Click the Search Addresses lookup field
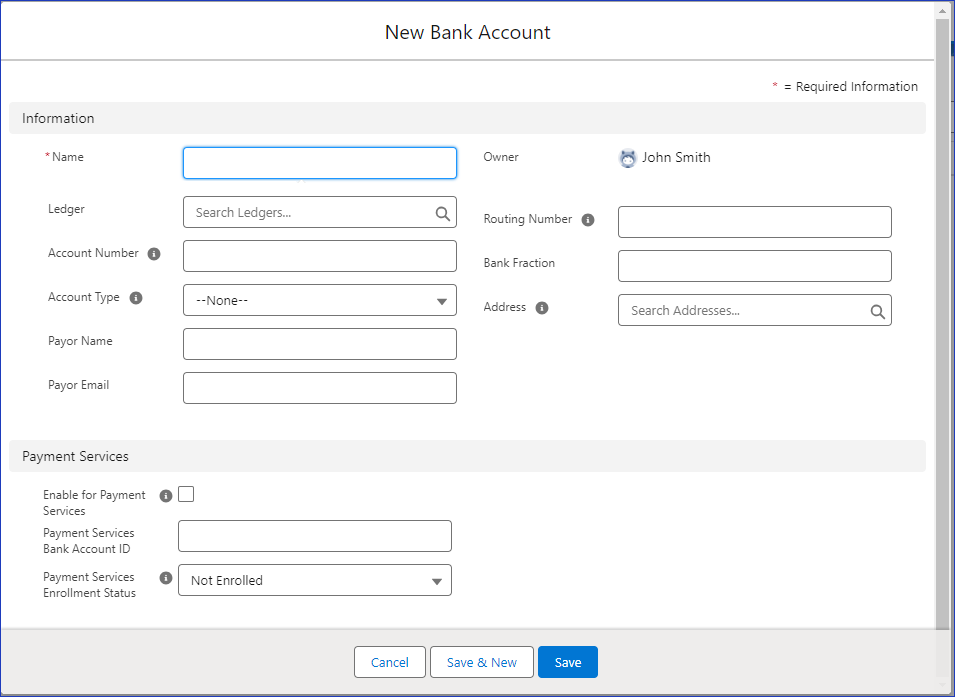The height and width of the screenshot is (697, 955). pyautogui.click(x=755, y=310)
